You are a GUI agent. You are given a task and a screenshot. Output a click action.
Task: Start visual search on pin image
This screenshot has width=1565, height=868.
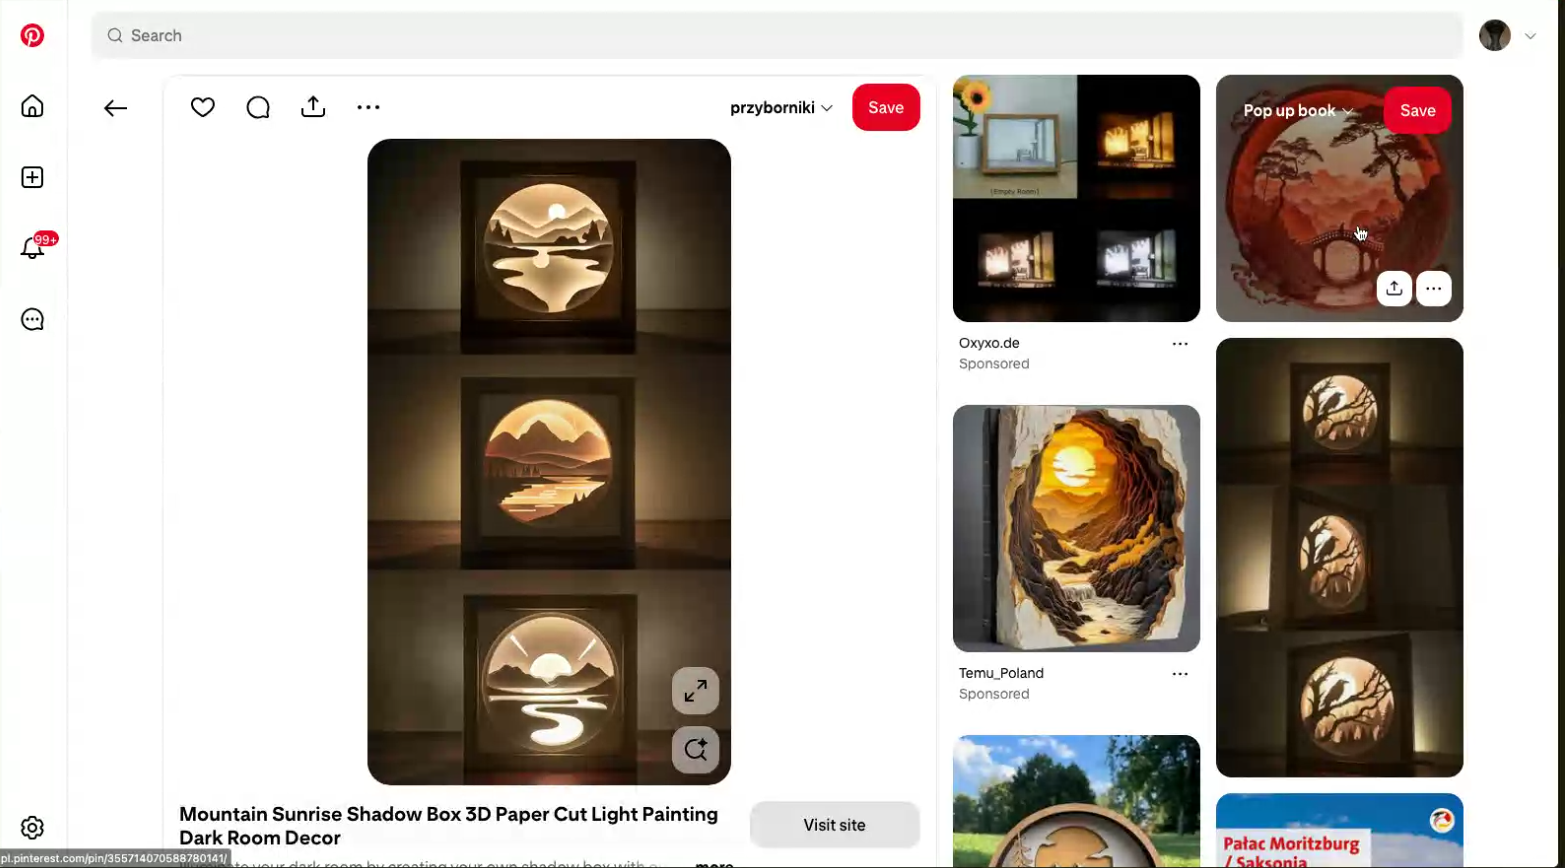[x=695, y=749]
